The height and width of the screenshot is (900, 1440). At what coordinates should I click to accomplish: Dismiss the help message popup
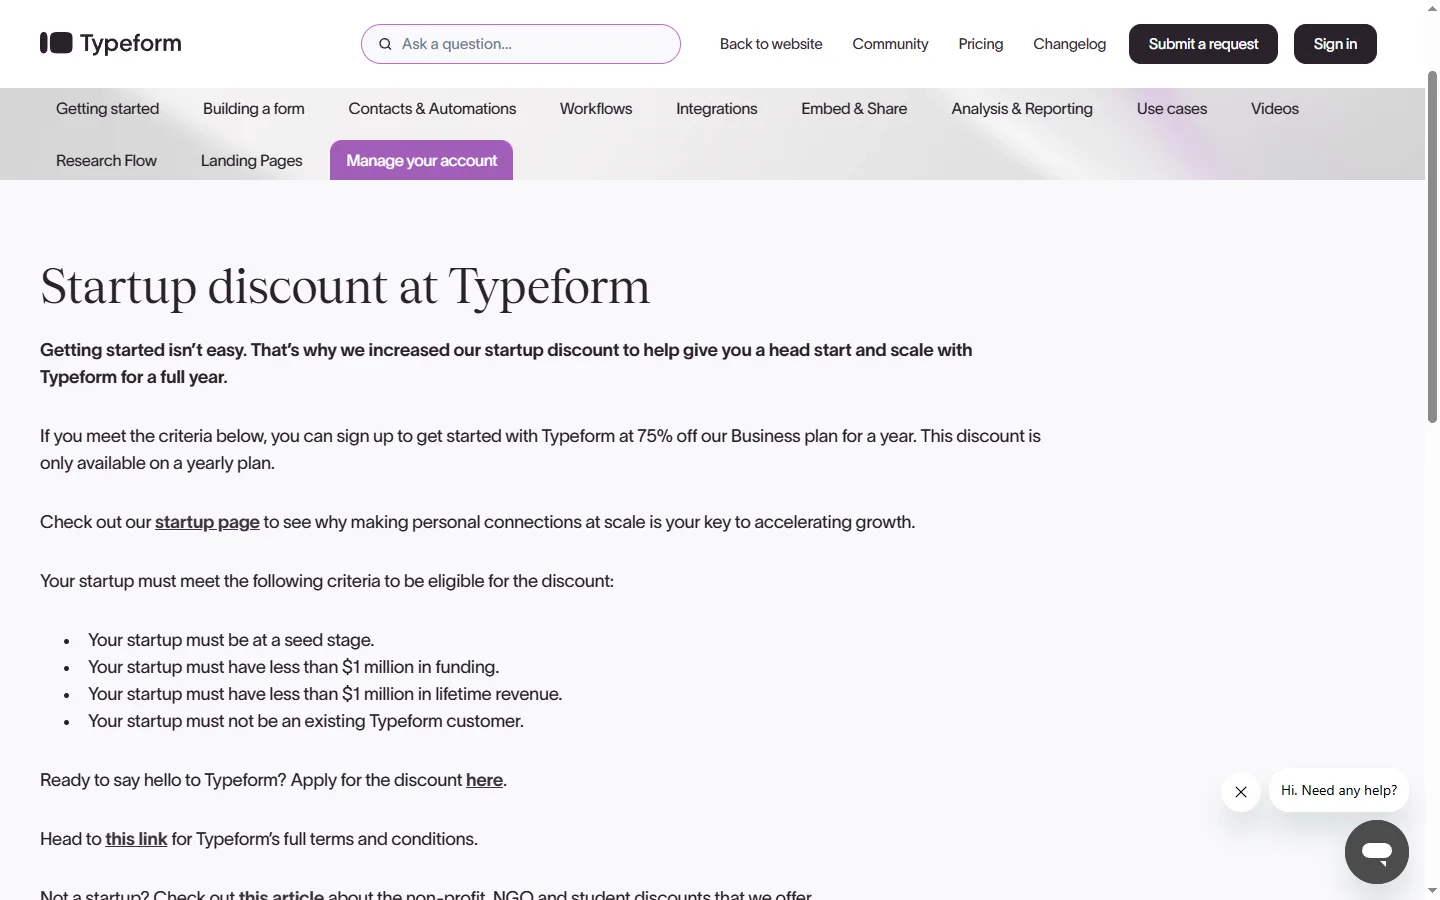tap(1241, 792)
